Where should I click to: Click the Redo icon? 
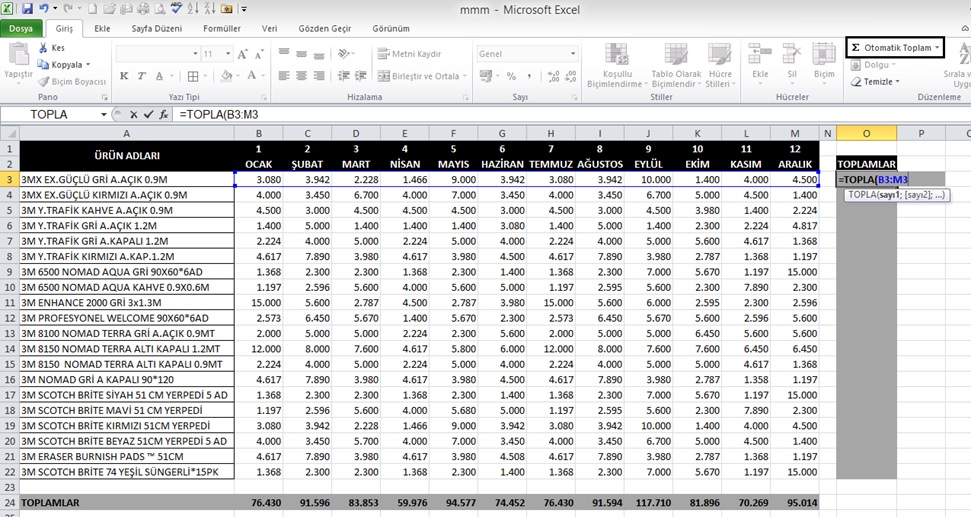(x=68, y=9)
